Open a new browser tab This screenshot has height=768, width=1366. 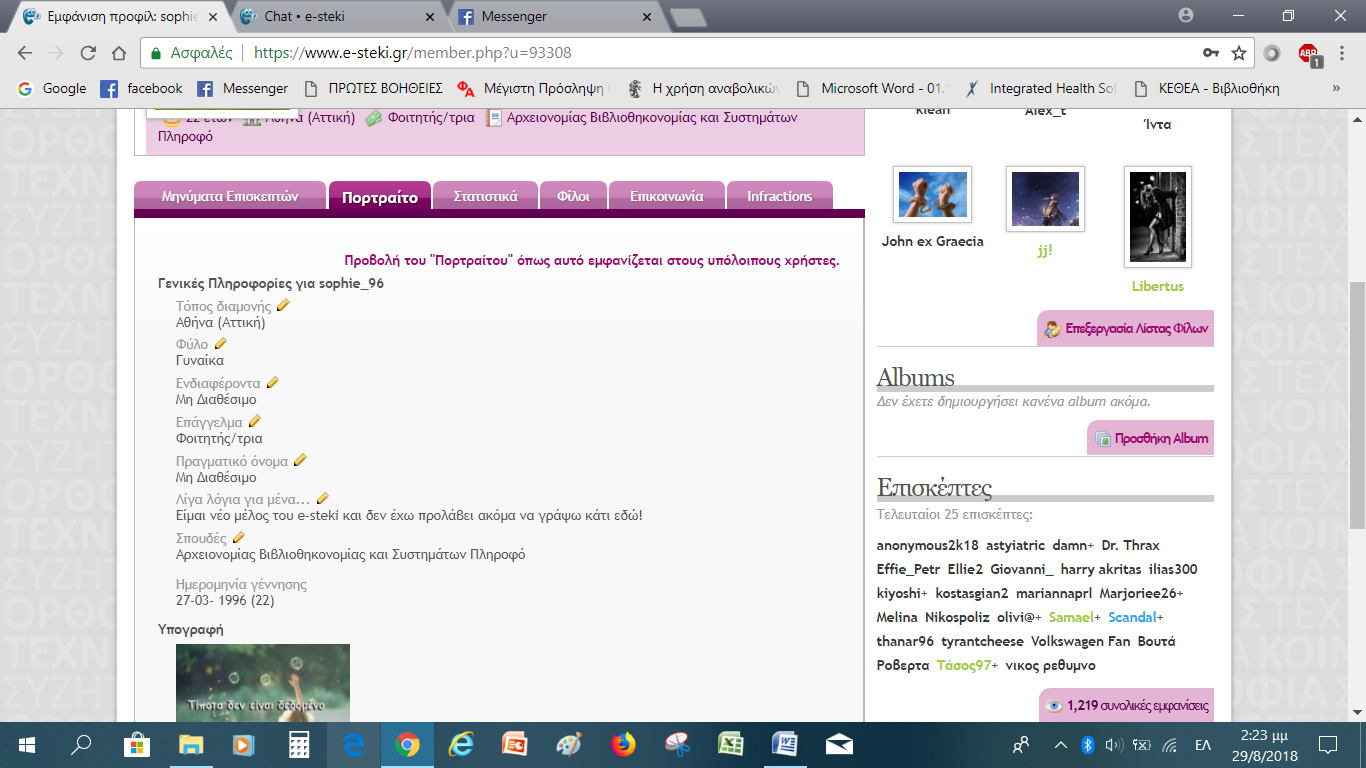686,18
